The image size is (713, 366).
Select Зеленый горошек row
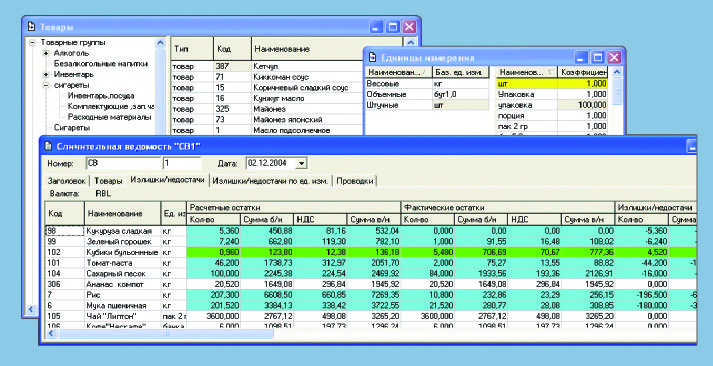pos(371,241)
